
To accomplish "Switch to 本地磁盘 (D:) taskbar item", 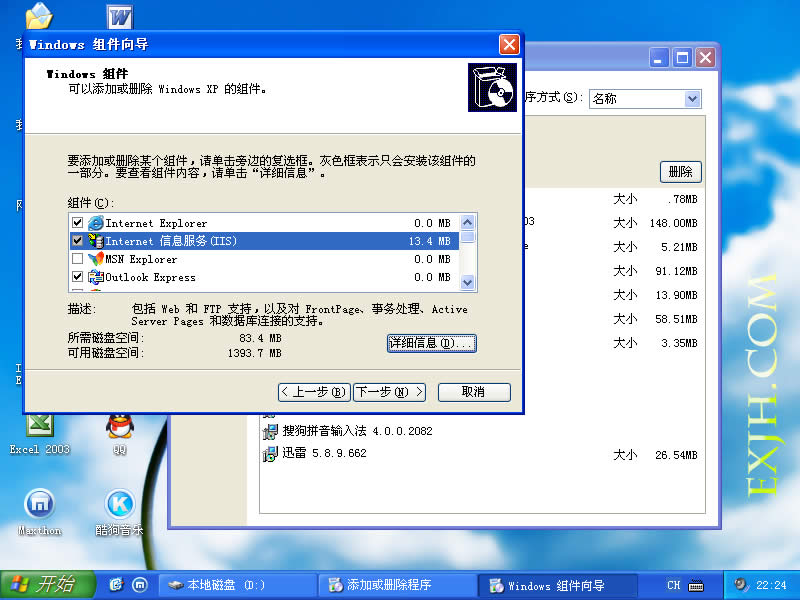I will (x=237, y=585).
